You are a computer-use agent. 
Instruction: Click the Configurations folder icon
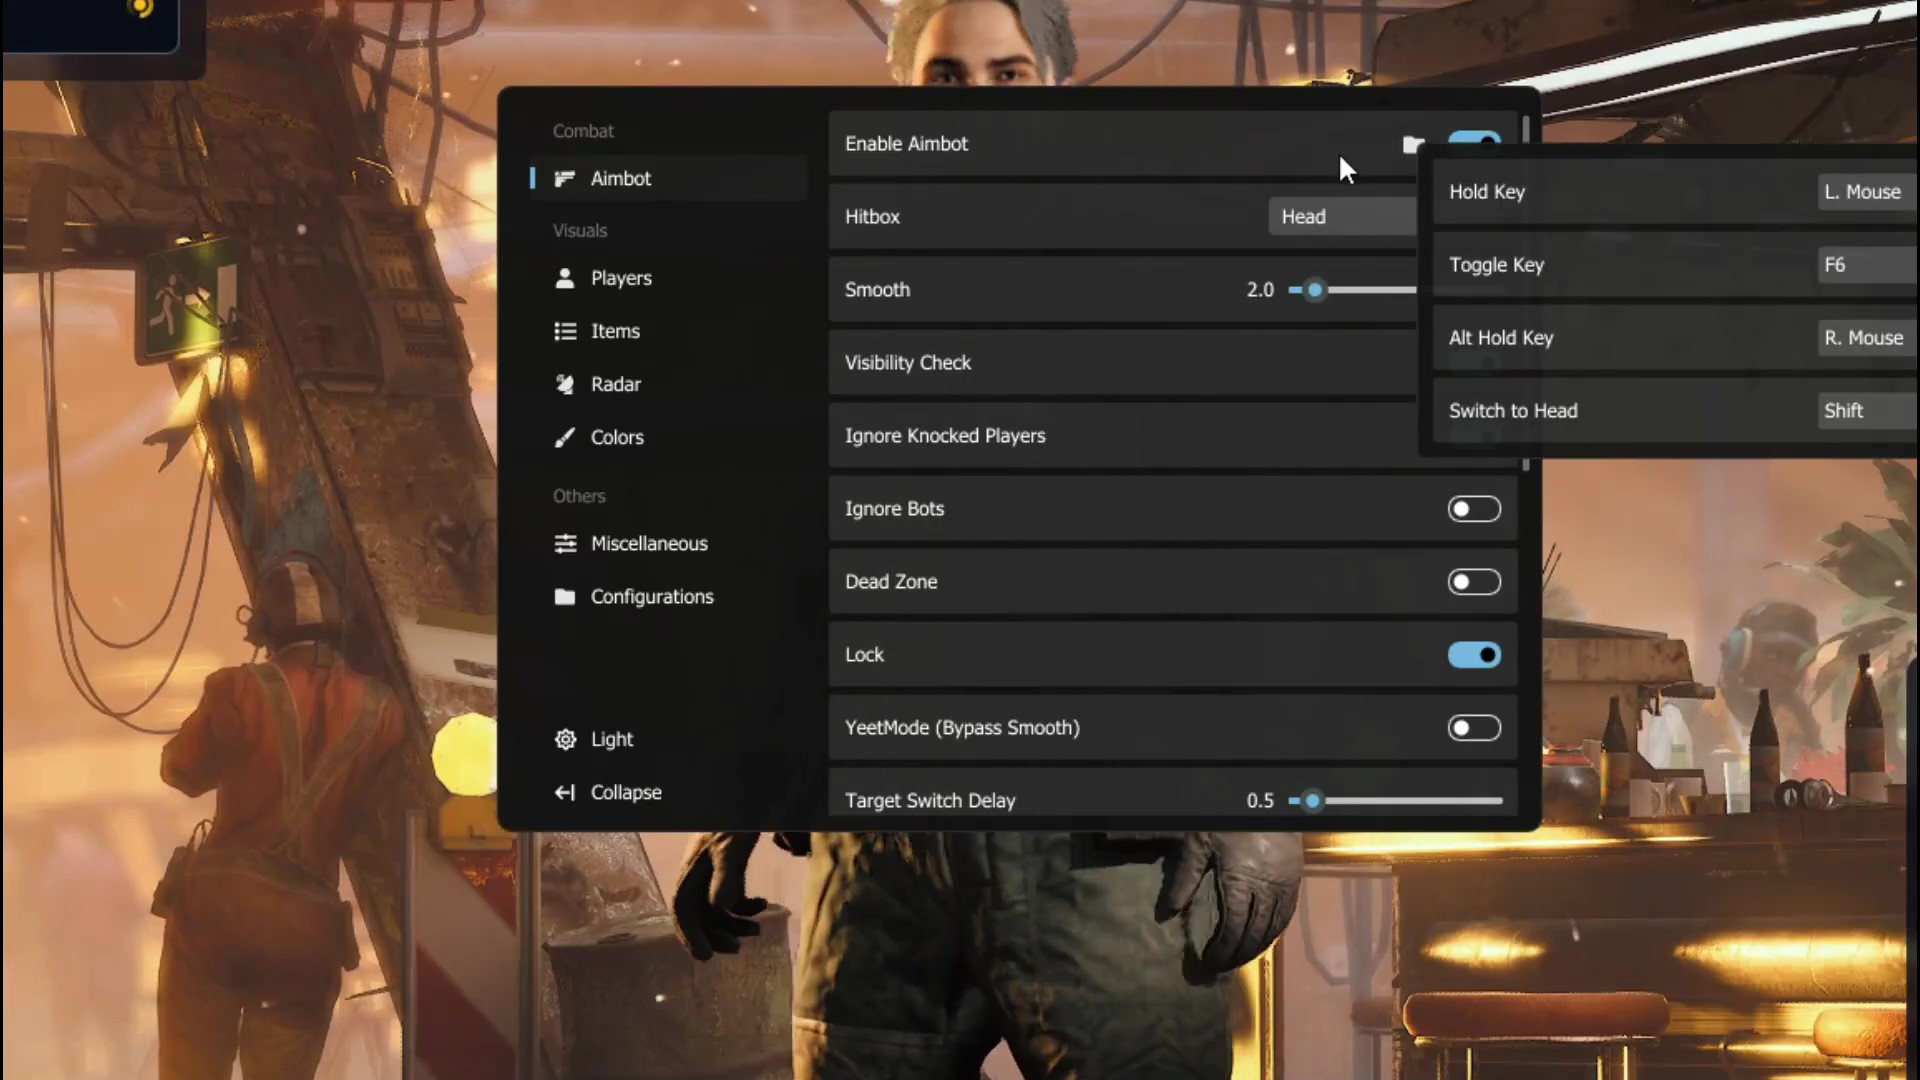click(x=565, y=597)
